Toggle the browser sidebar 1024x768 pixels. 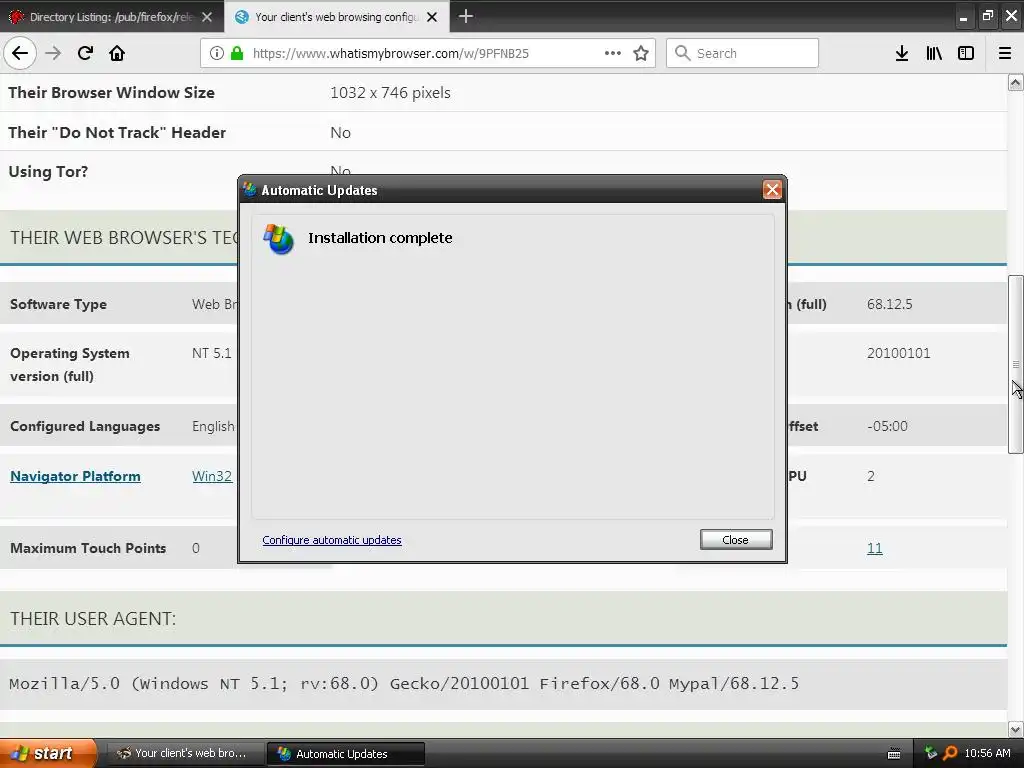coord(966,53)
